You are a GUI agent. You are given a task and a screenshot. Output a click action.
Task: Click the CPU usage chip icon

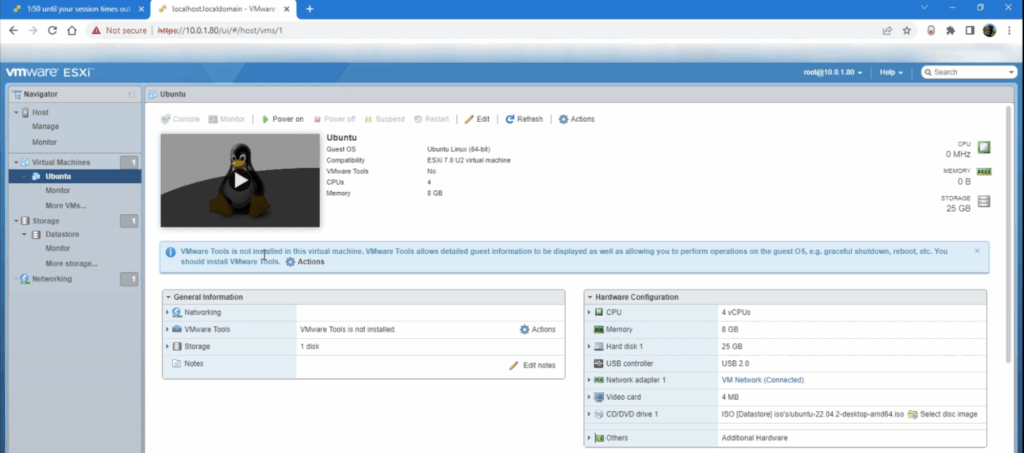point(984,148)
